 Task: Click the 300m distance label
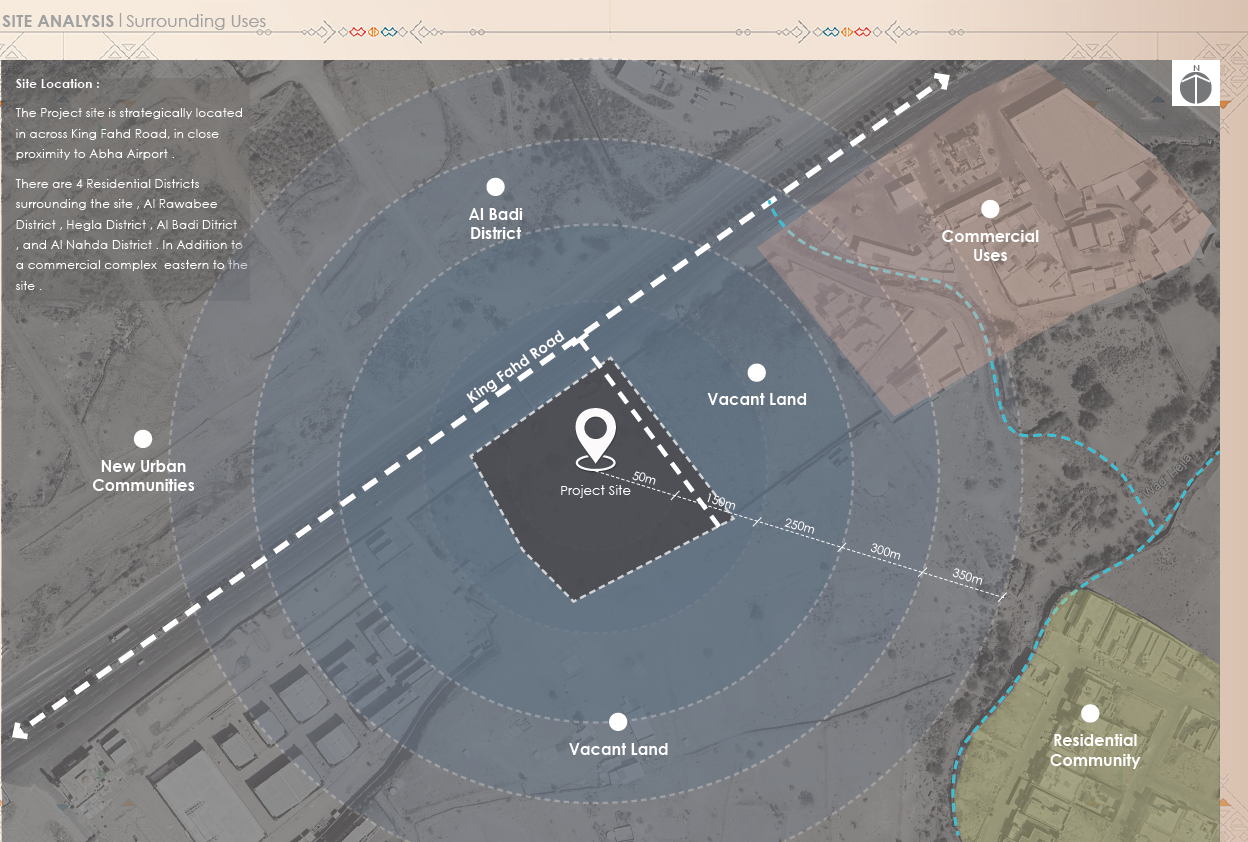point(885,551)
